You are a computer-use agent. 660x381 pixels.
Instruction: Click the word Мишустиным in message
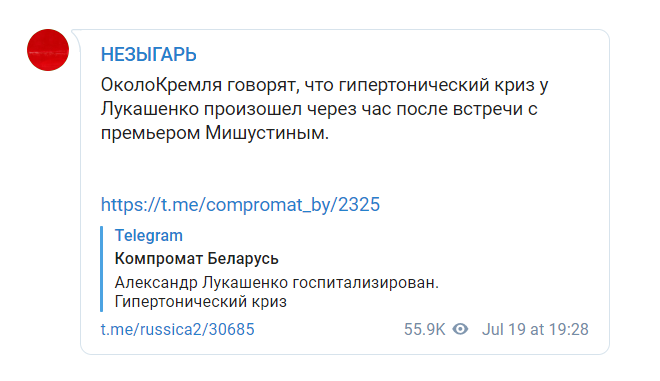coord(267,133)
